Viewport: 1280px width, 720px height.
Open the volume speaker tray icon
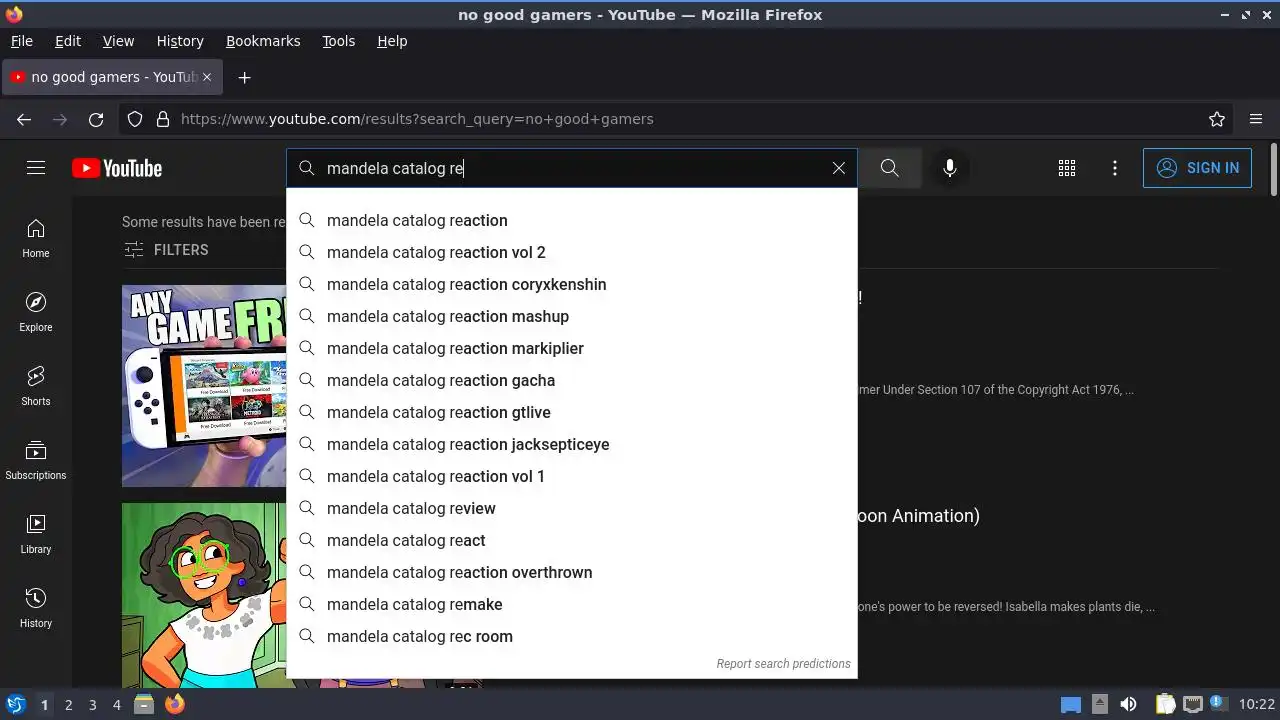coord(1128,705)
